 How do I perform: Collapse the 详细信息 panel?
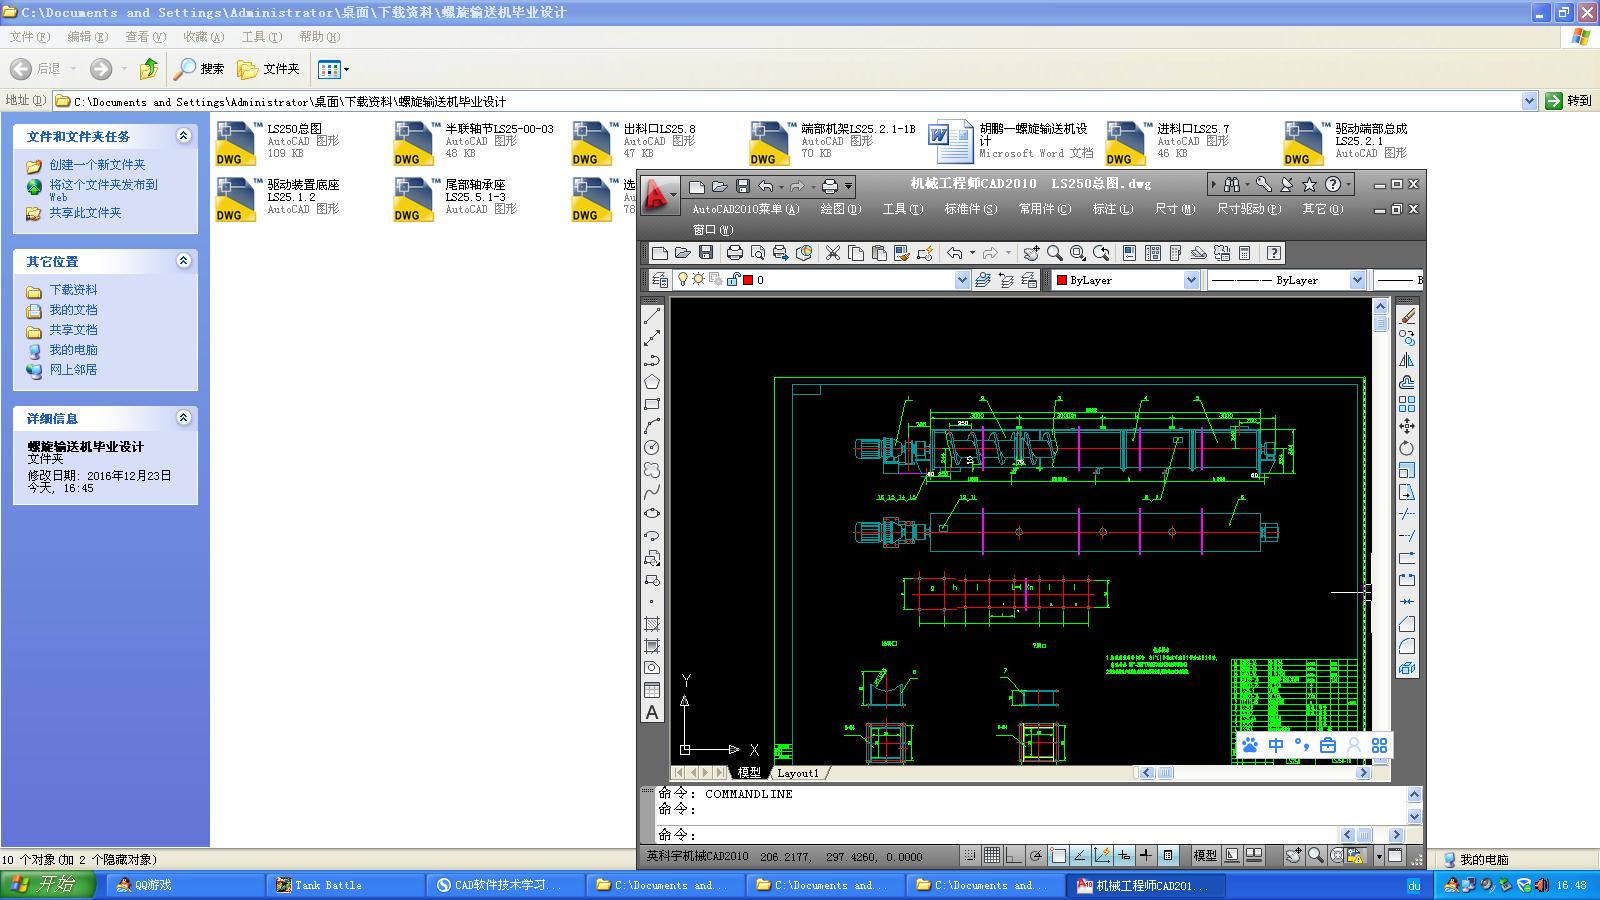point(183,418)
